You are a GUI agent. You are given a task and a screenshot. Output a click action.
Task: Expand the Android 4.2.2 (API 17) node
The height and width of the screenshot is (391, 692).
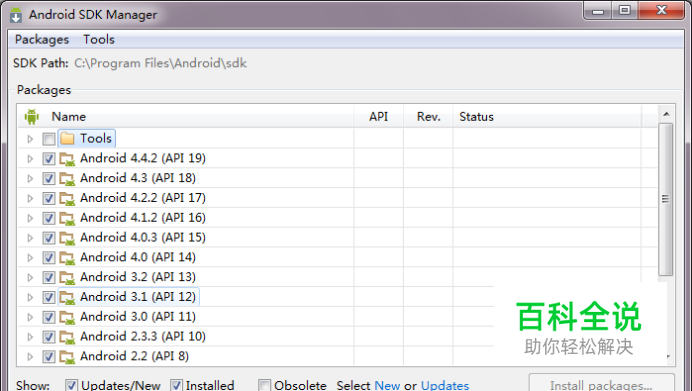[x=30, y=199]
